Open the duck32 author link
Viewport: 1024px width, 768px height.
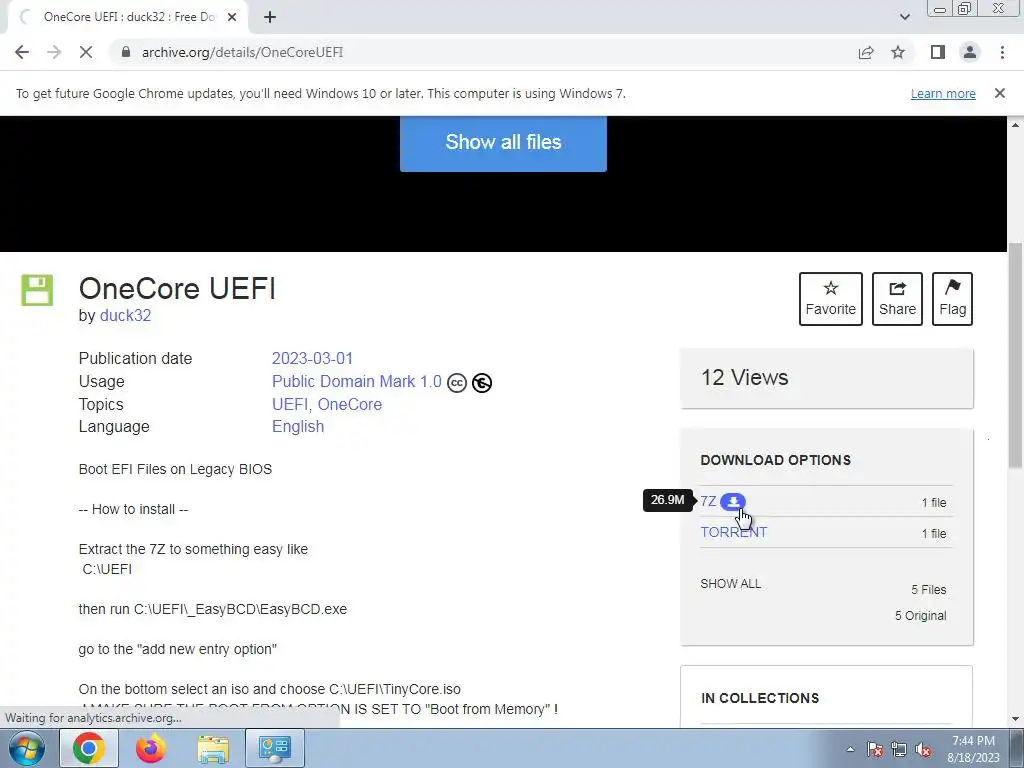coord(125,315)
